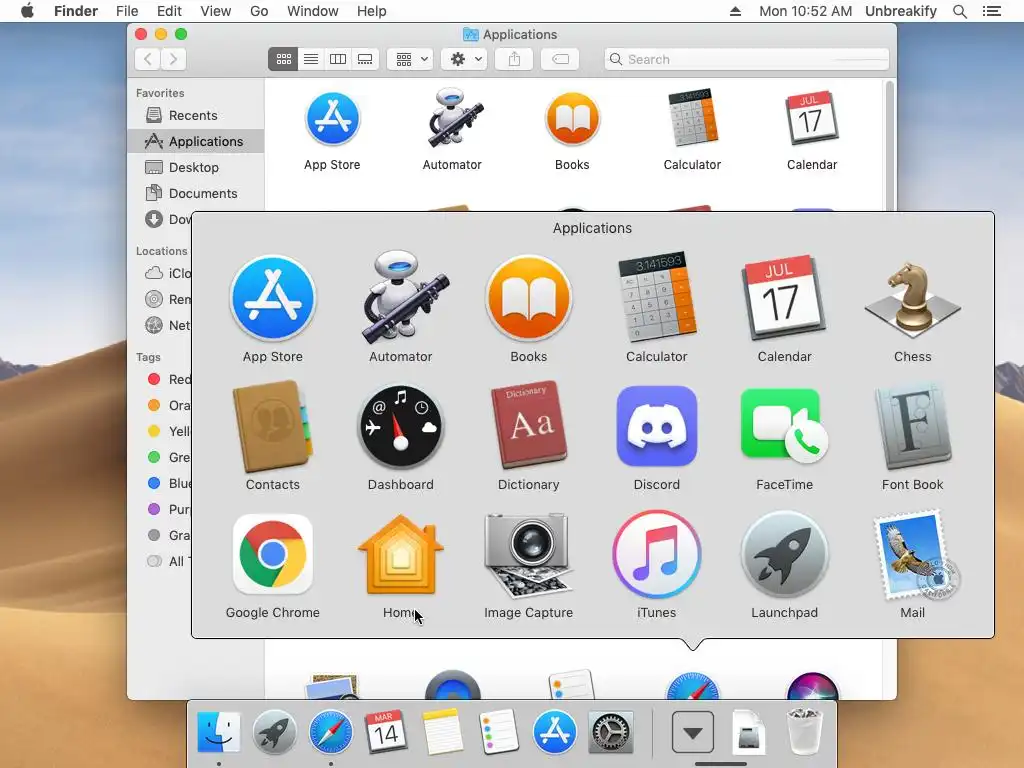Screen dimensions: 1024x768
Task: Click App Store icon in Finder window
Action: [332, 119]
